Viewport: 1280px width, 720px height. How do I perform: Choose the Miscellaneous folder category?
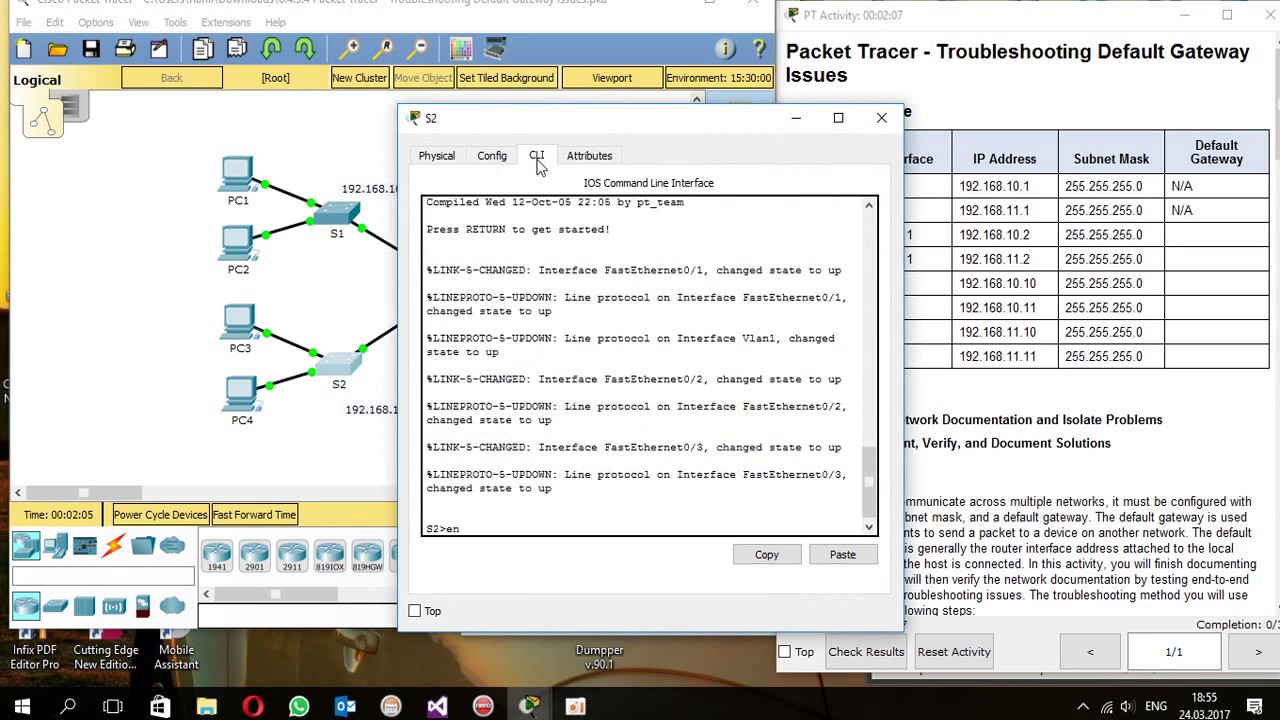pyautogui.click(x=143, y=545)
